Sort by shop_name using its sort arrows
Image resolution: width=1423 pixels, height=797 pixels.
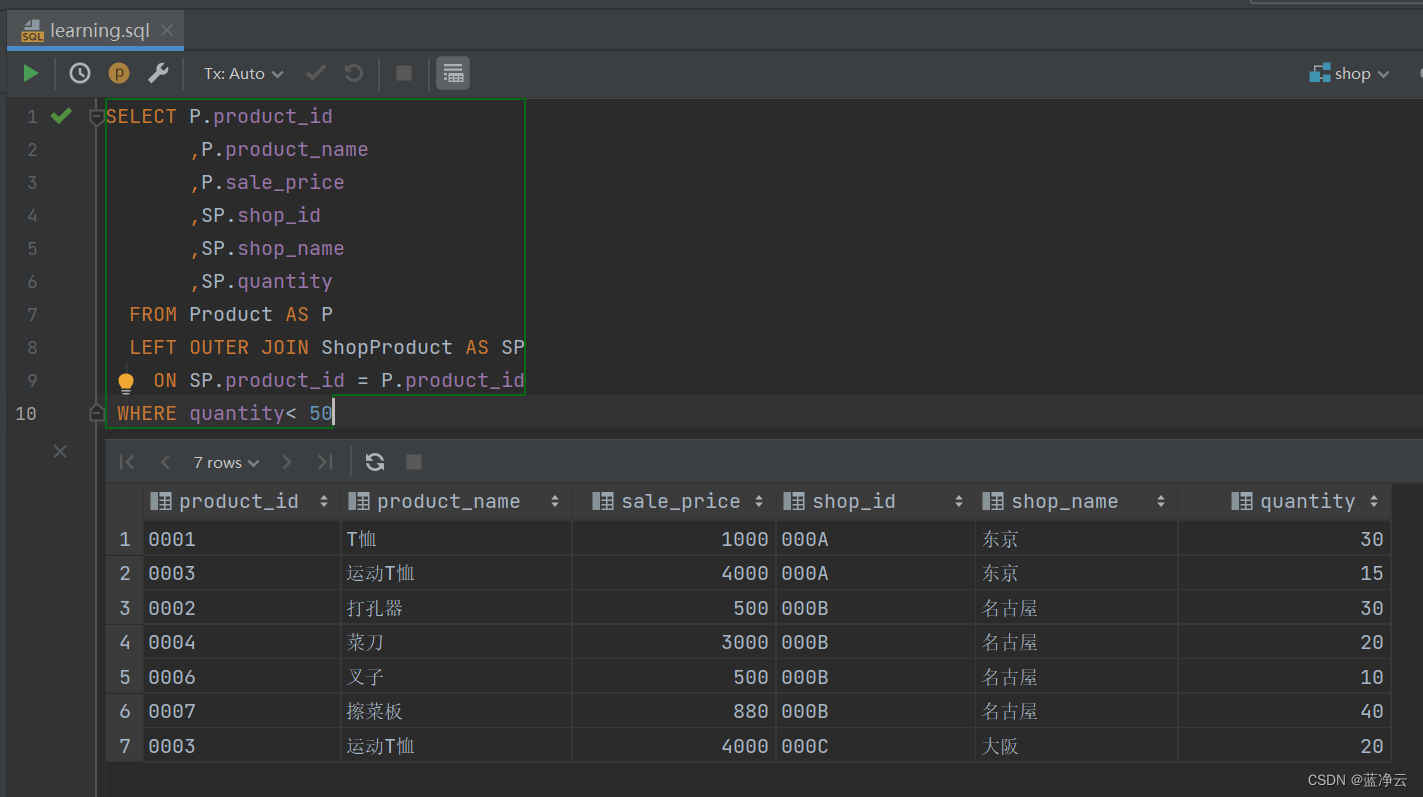[x=1161, y=502]
